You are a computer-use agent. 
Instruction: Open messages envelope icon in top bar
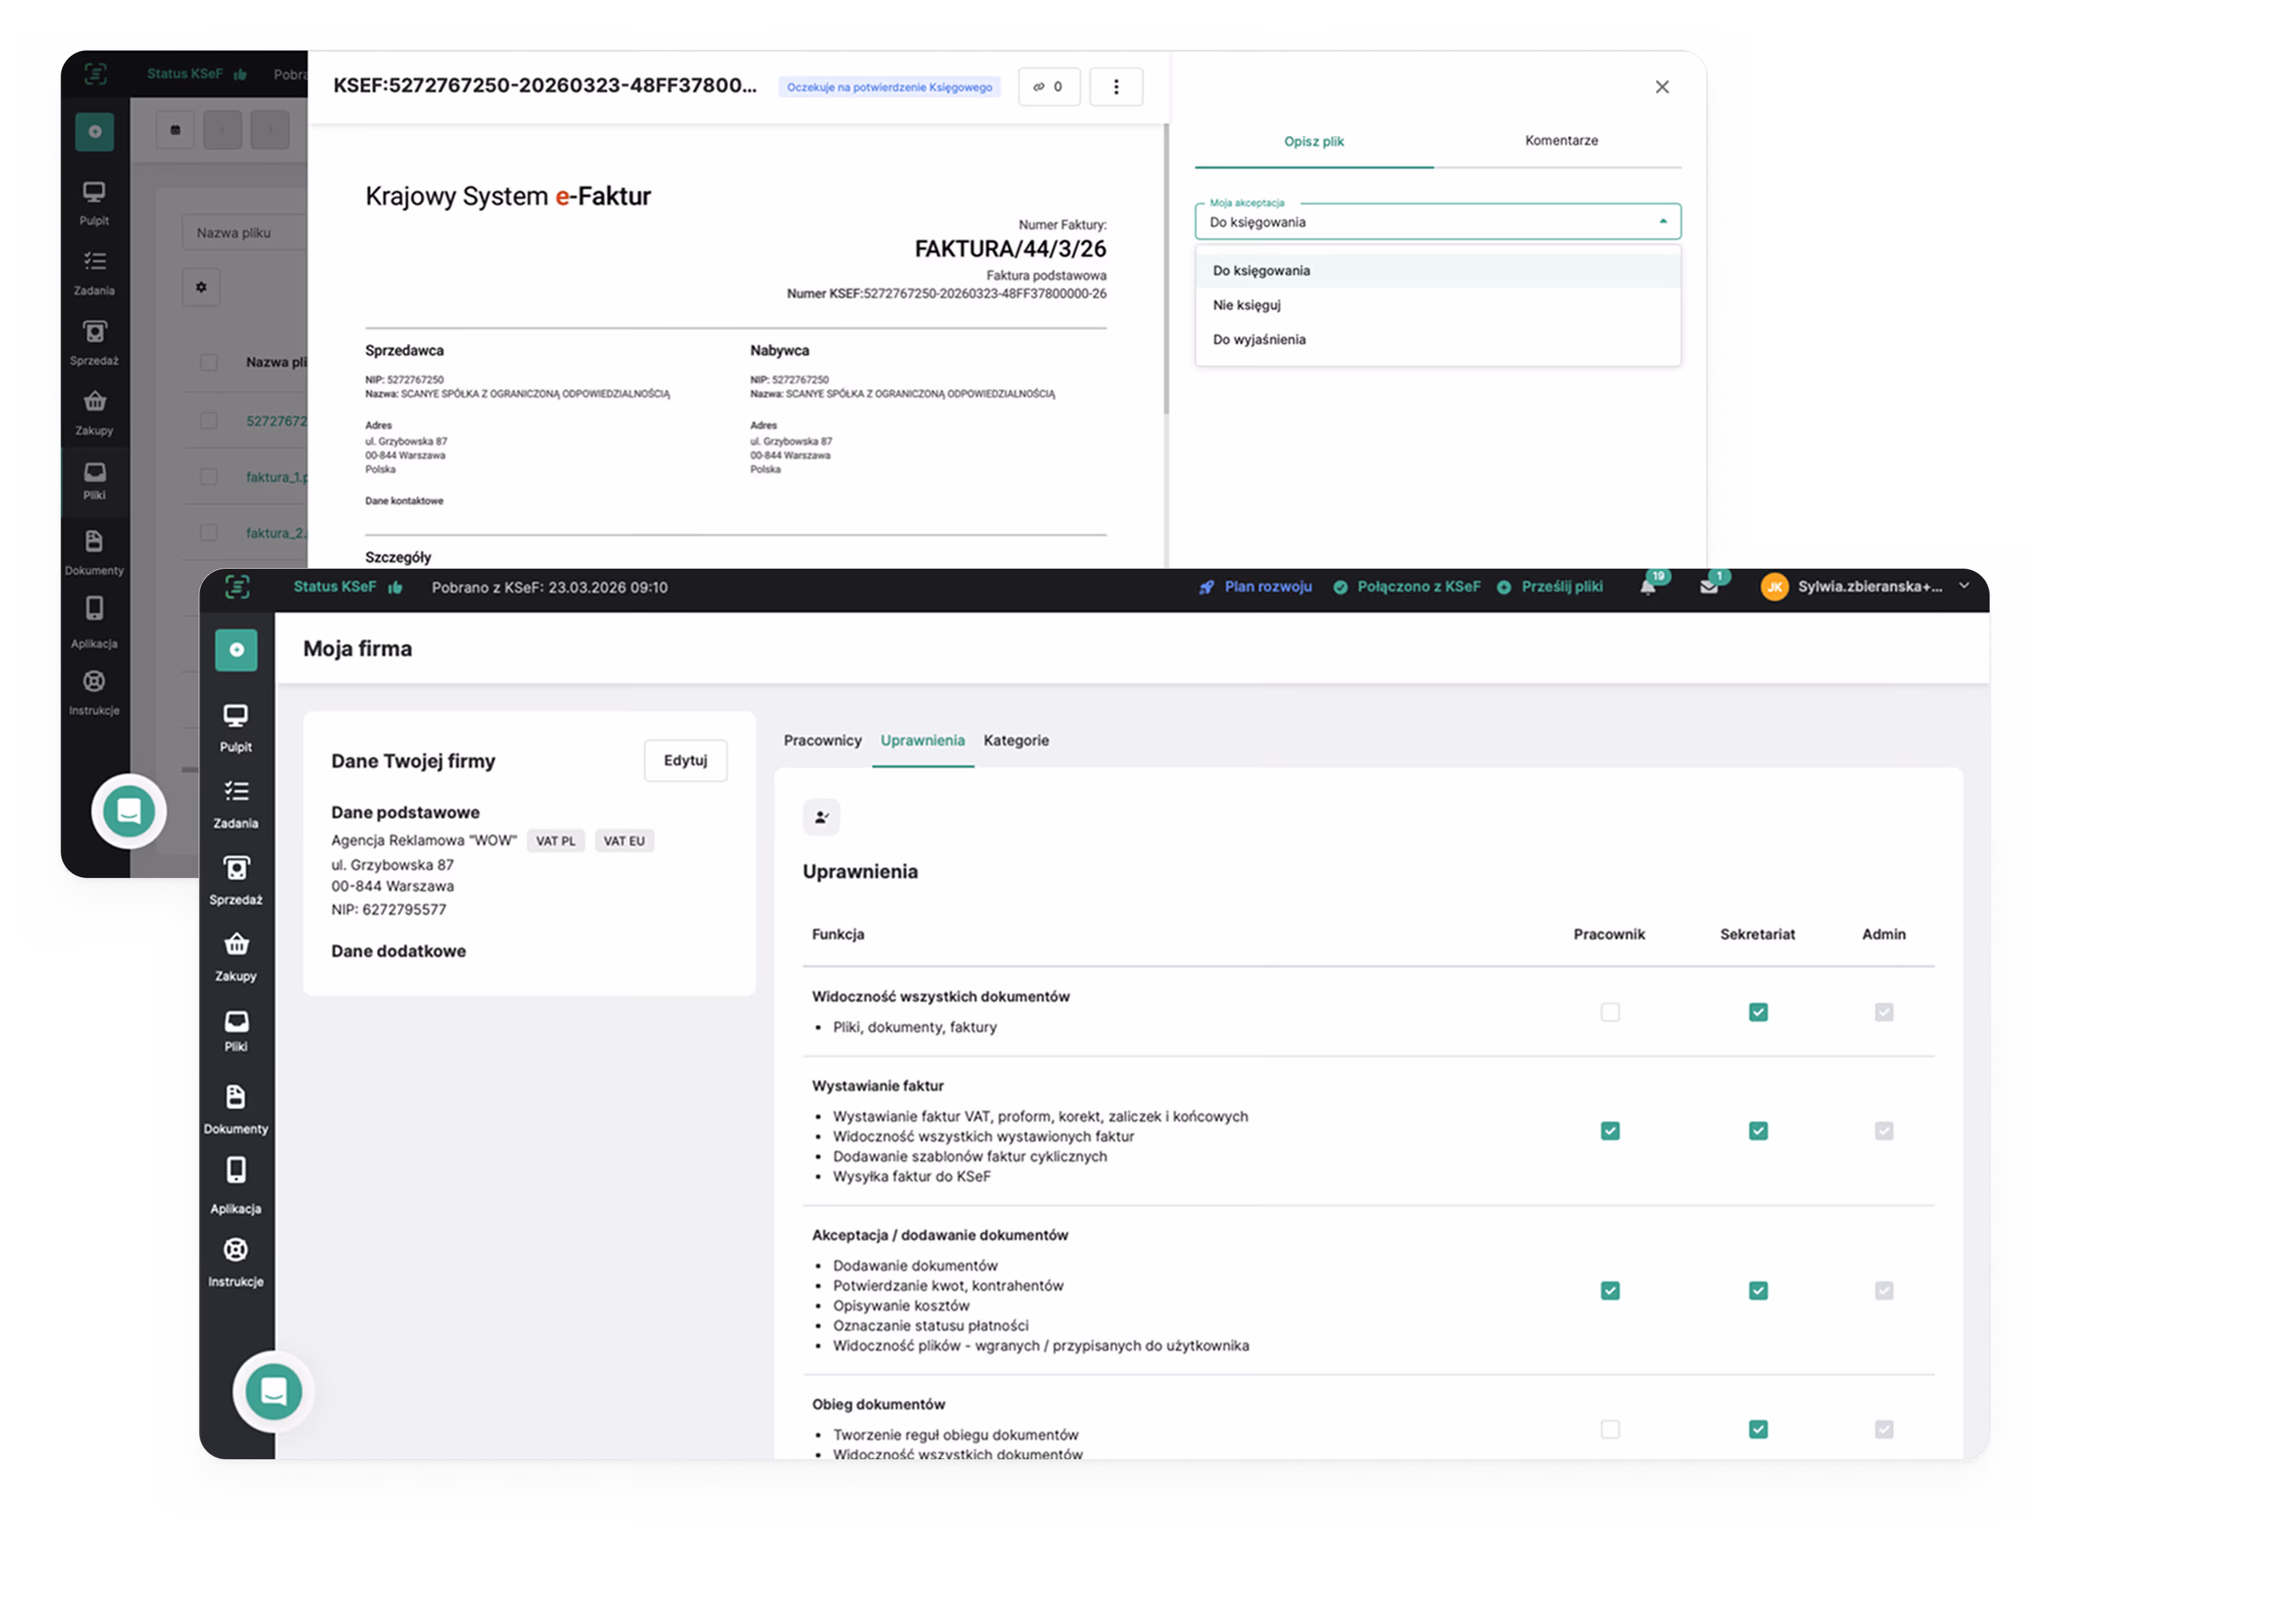point(1709,587)
